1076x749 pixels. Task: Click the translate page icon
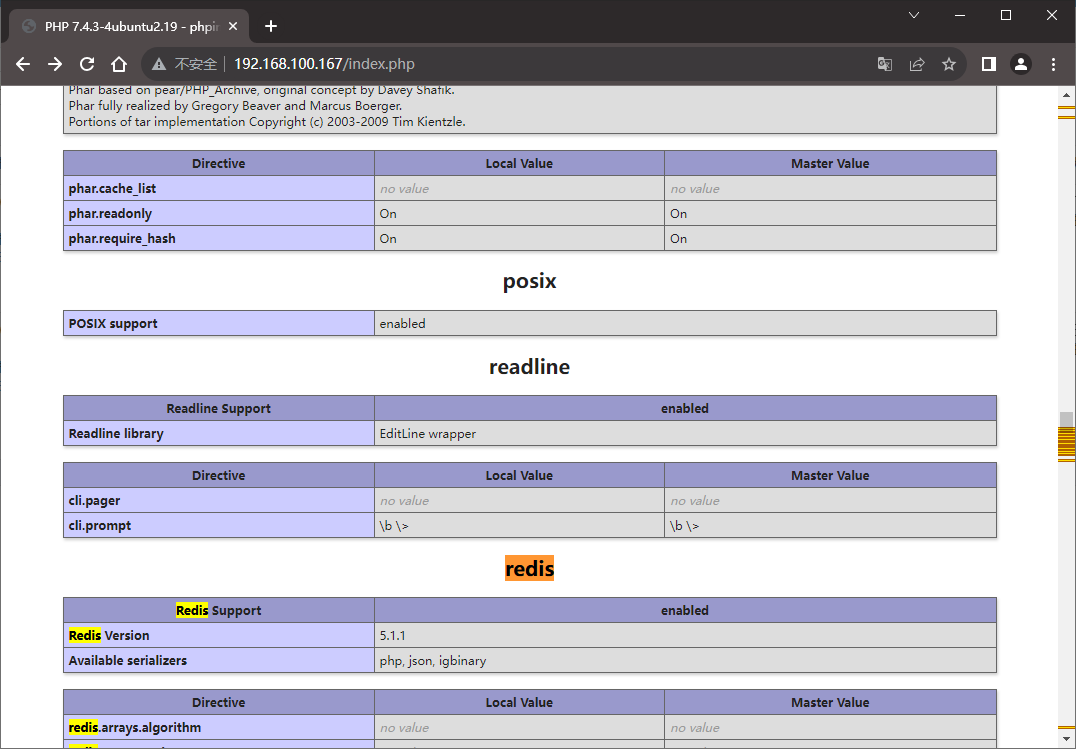coord(885,64)
